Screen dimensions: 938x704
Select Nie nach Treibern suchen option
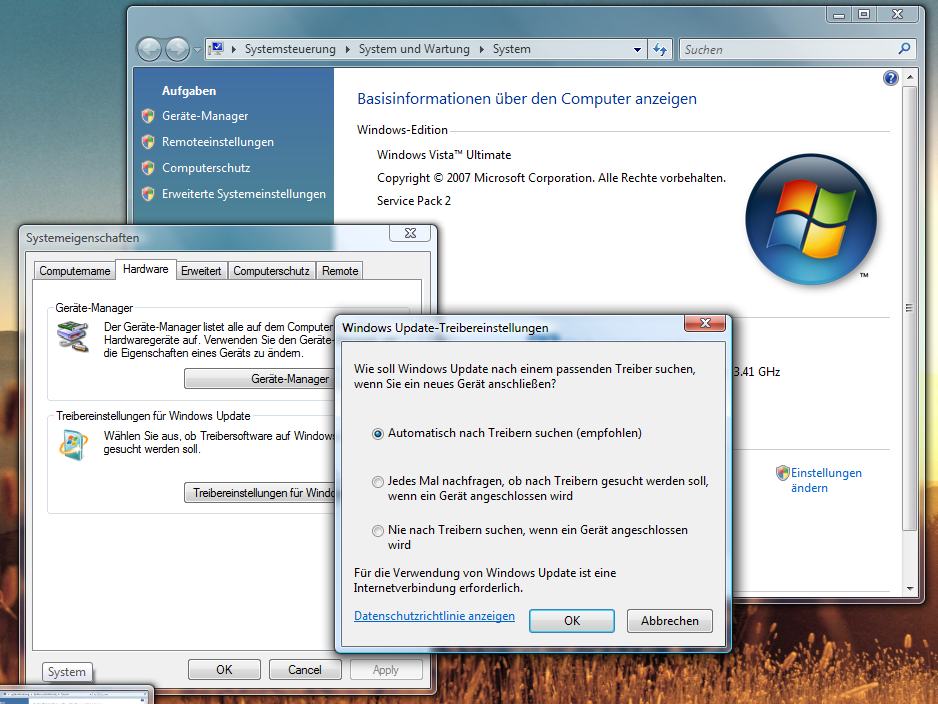click(x=377, y=531)
